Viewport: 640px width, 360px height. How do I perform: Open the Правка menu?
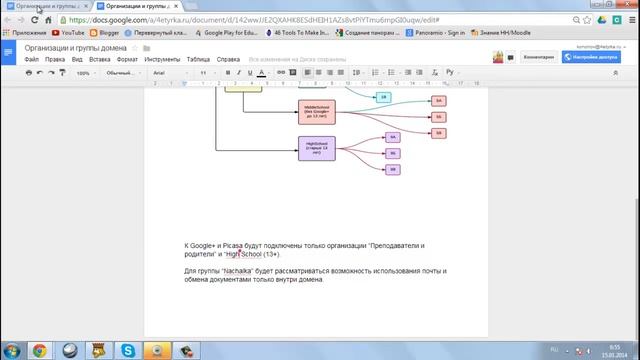[55, 60]
